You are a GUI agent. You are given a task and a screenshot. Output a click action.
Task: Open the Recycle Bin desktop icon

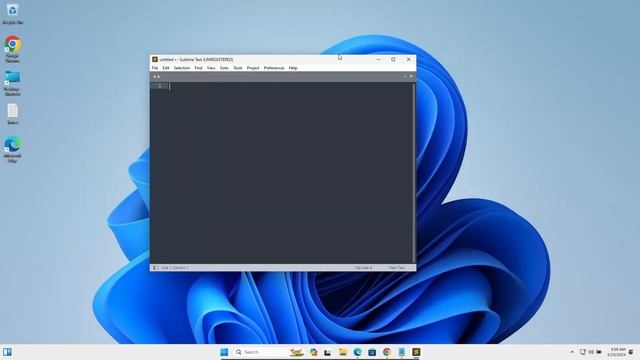[x=13, y=13]
